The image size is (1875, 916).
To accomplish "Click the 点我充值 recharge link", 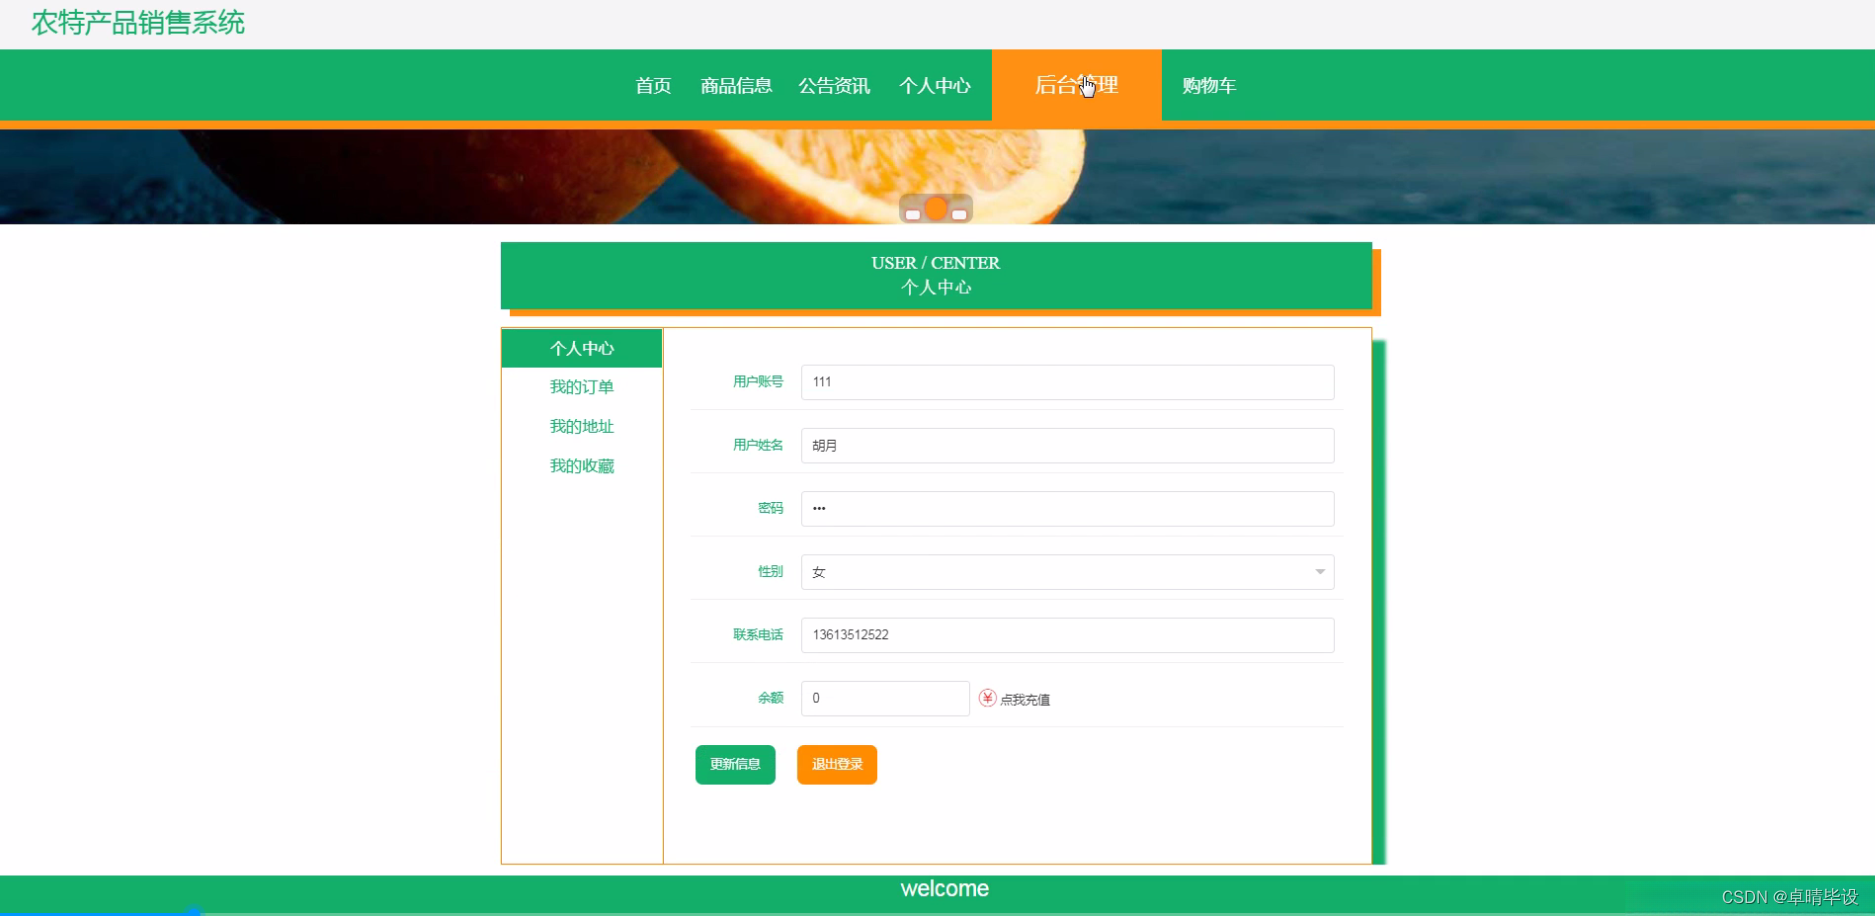I will click(x=1026, y=699).
